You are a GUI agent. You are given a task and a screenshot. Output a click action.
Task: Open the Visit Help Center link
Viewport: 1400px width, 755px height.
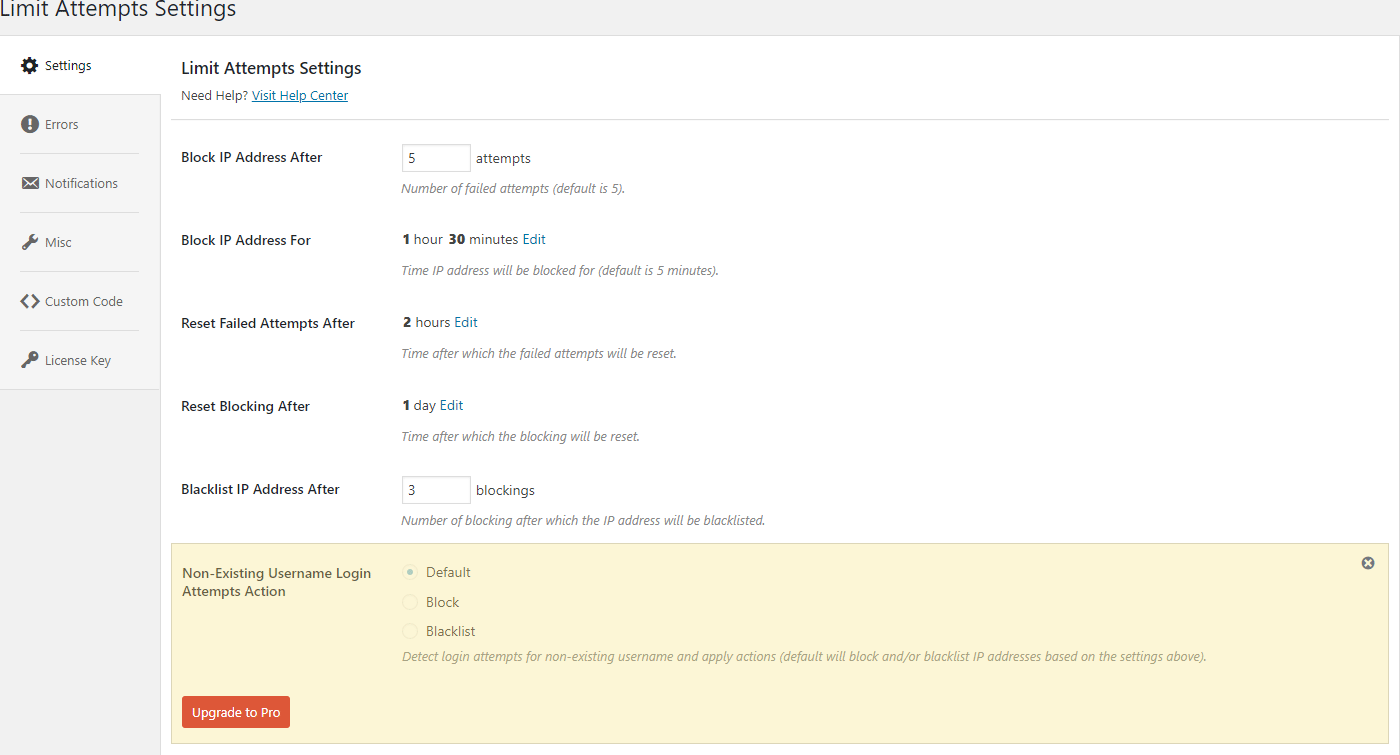(x=300, y=96)
